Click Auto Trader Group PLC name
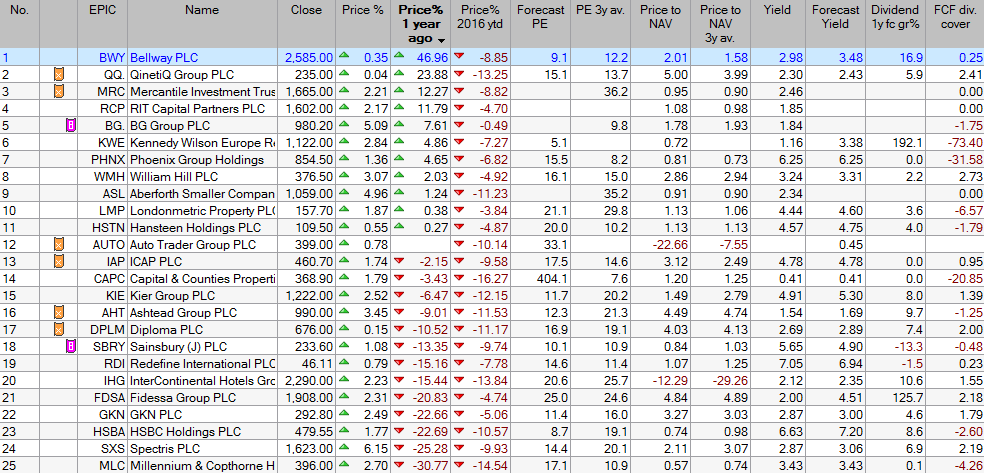984x473 pixels. pyautogui.click(x=193, y=245)
